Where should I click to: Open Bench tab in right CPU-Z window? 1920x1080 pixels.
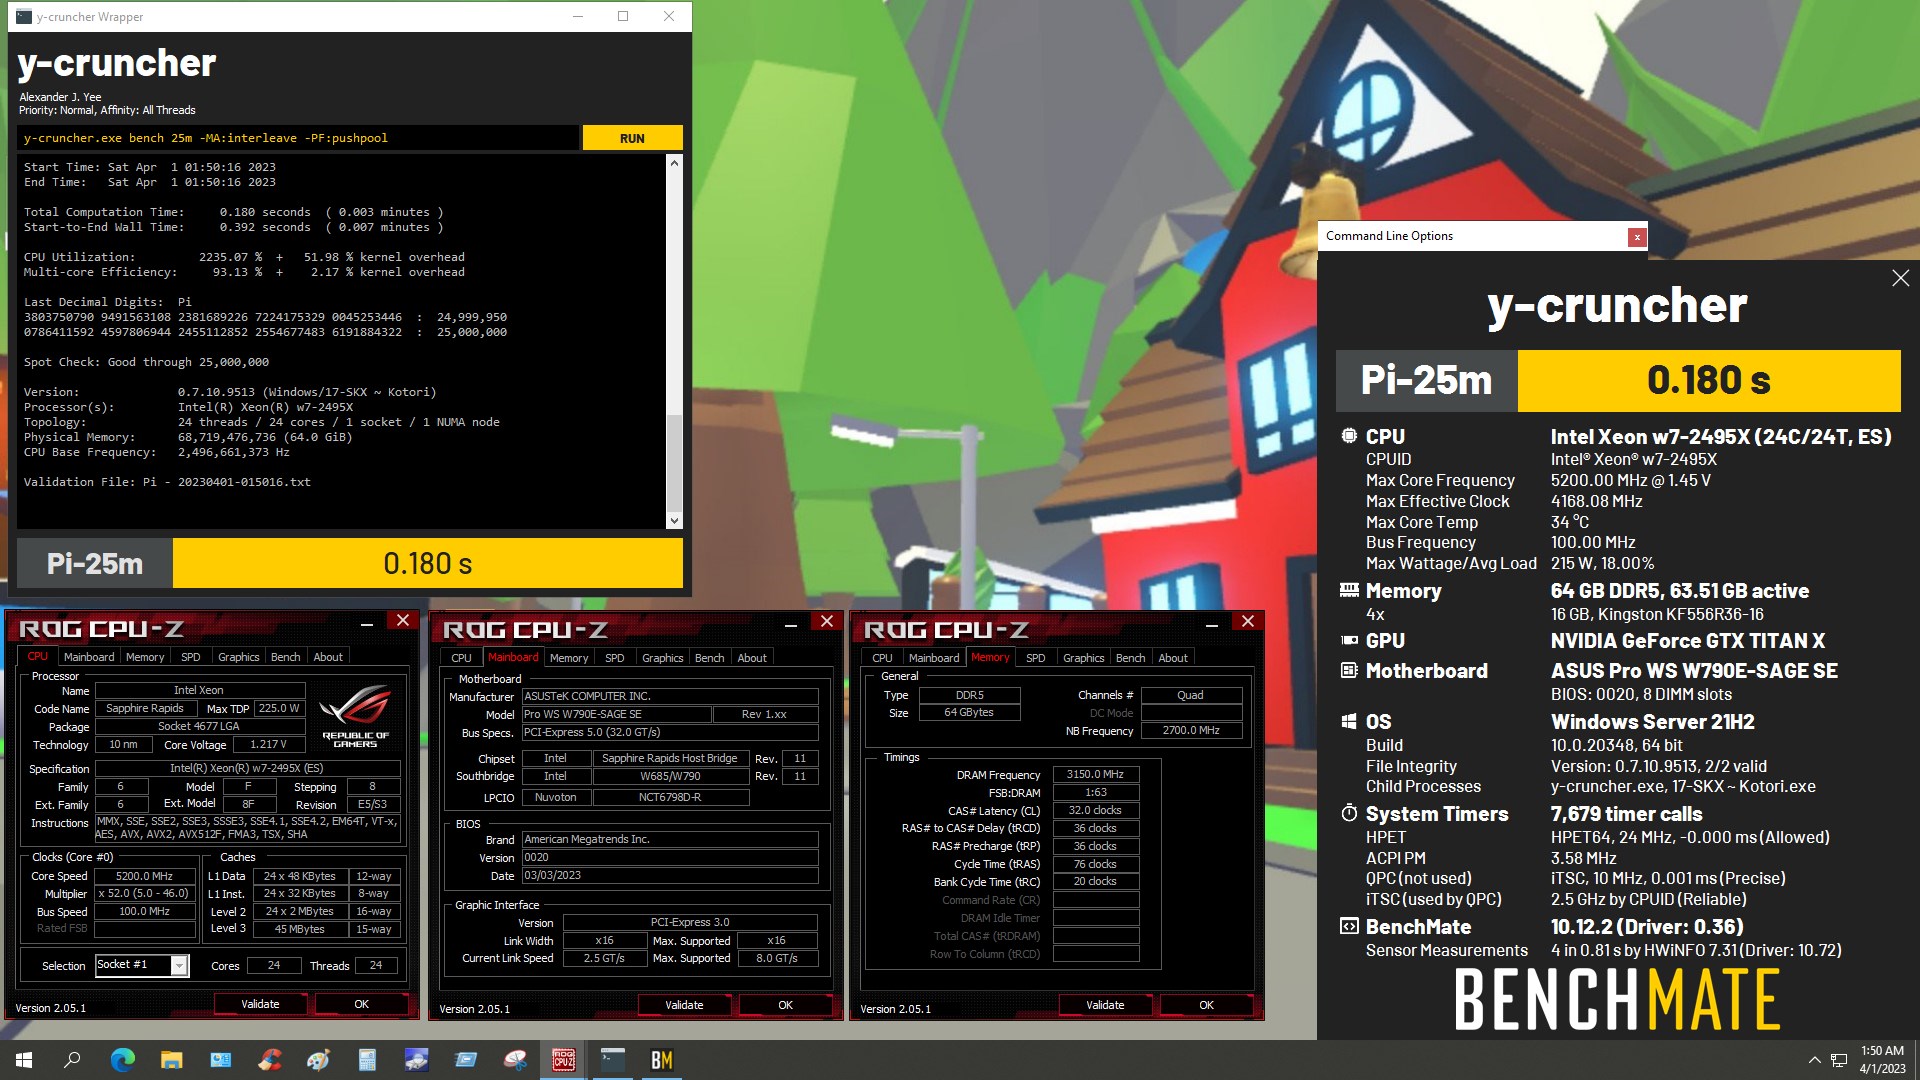click(x=1131, y=658)
